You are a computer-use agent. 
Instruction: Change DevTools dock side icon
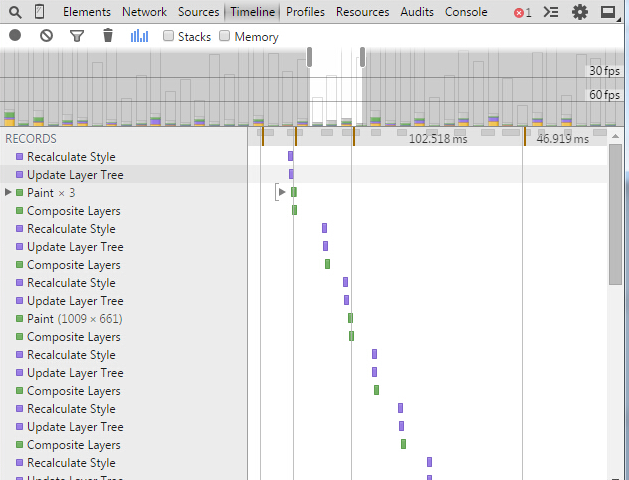click(608, 12)
